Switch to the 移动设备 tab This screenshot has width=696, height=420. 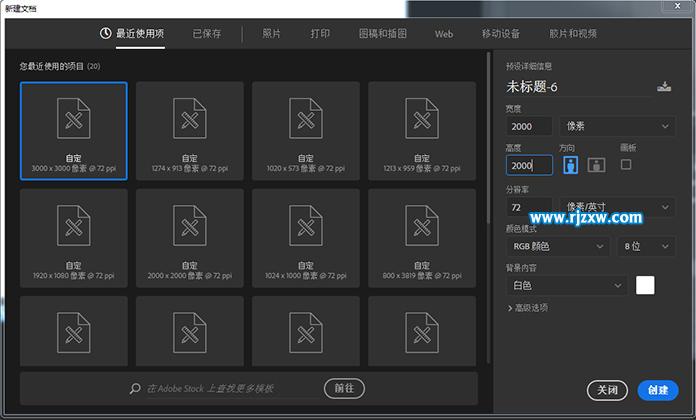501,33
